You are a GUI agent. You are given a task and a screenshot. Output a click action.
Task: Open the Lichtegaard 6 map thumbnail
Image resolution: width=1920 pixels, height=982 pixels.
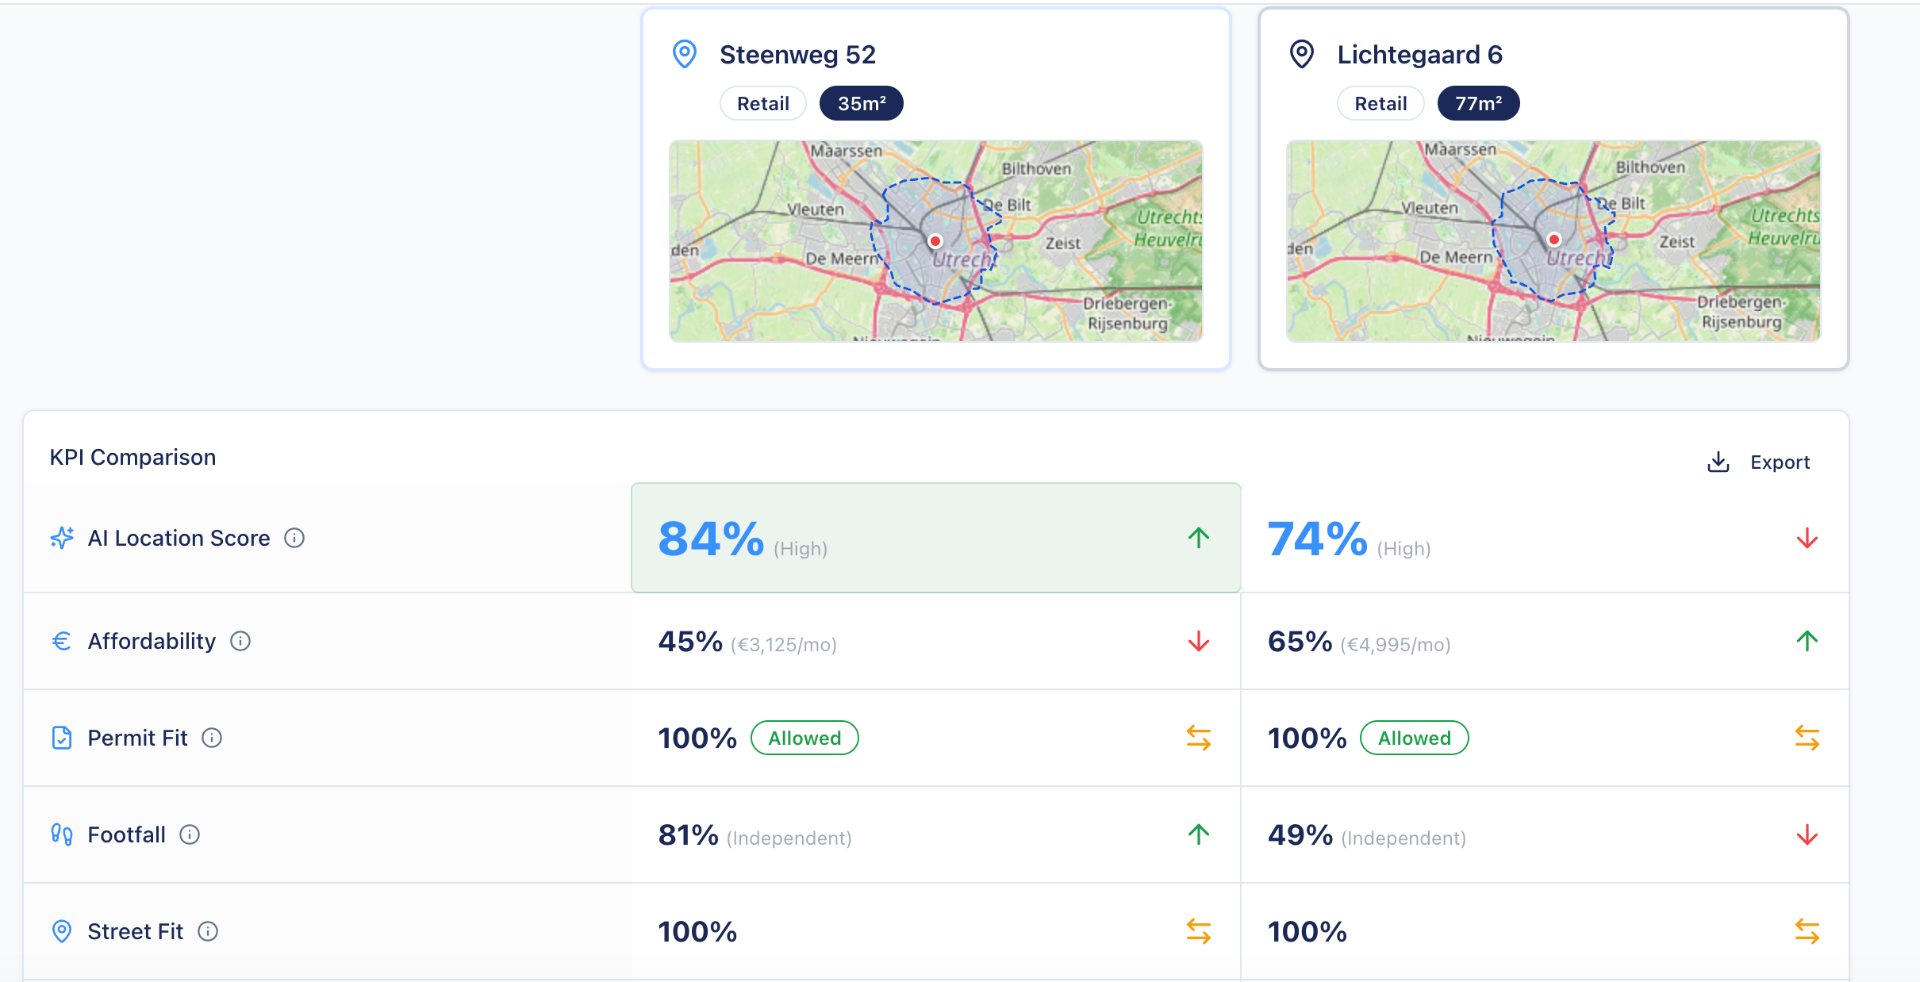[x=1553, y=241]
